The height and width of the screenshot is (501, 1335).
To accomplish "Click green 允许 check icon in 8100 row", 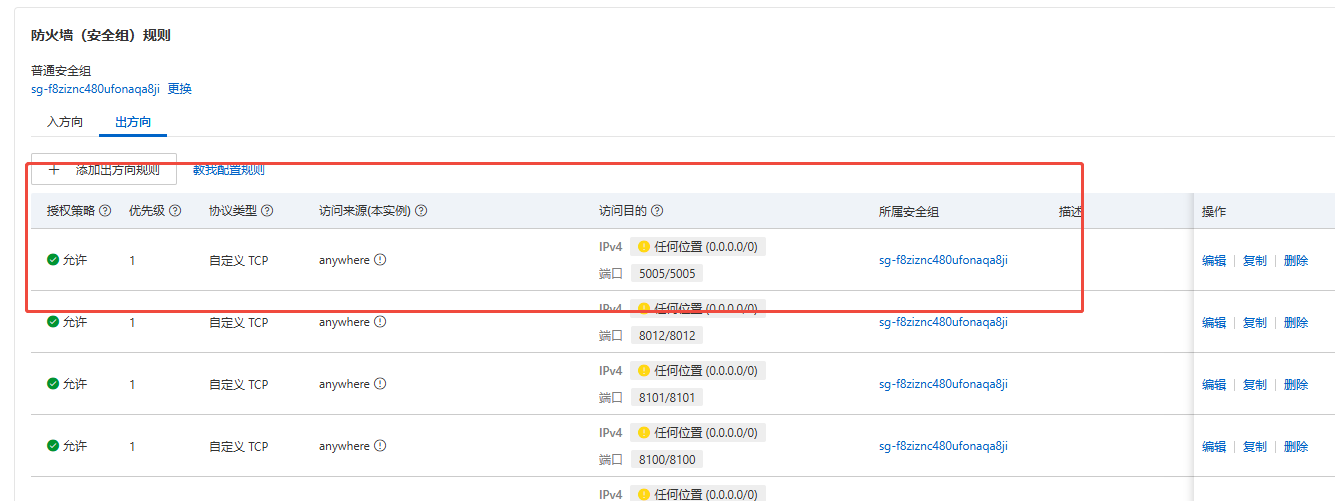I will (x=53, y=446).
